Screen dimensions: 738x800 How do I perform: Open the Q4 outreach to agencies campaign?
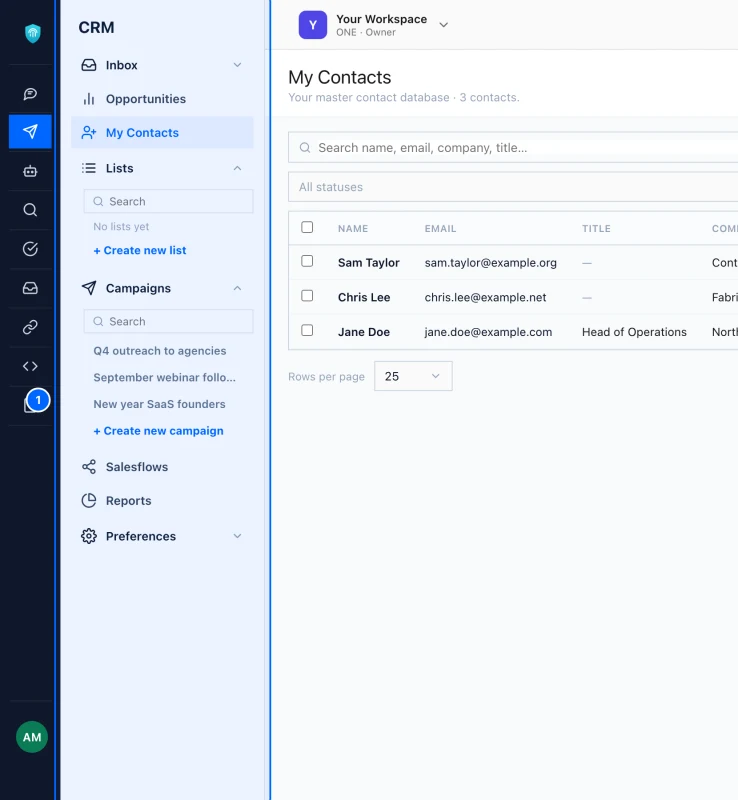click(x=160, y=351)
